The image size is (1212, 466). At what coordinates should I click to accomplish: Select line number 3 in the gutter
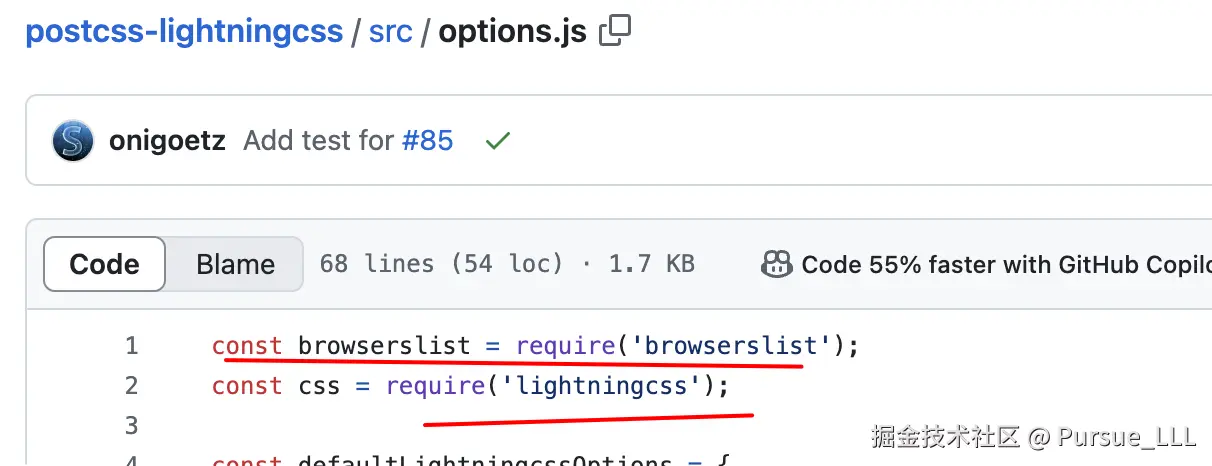[131, 426]
